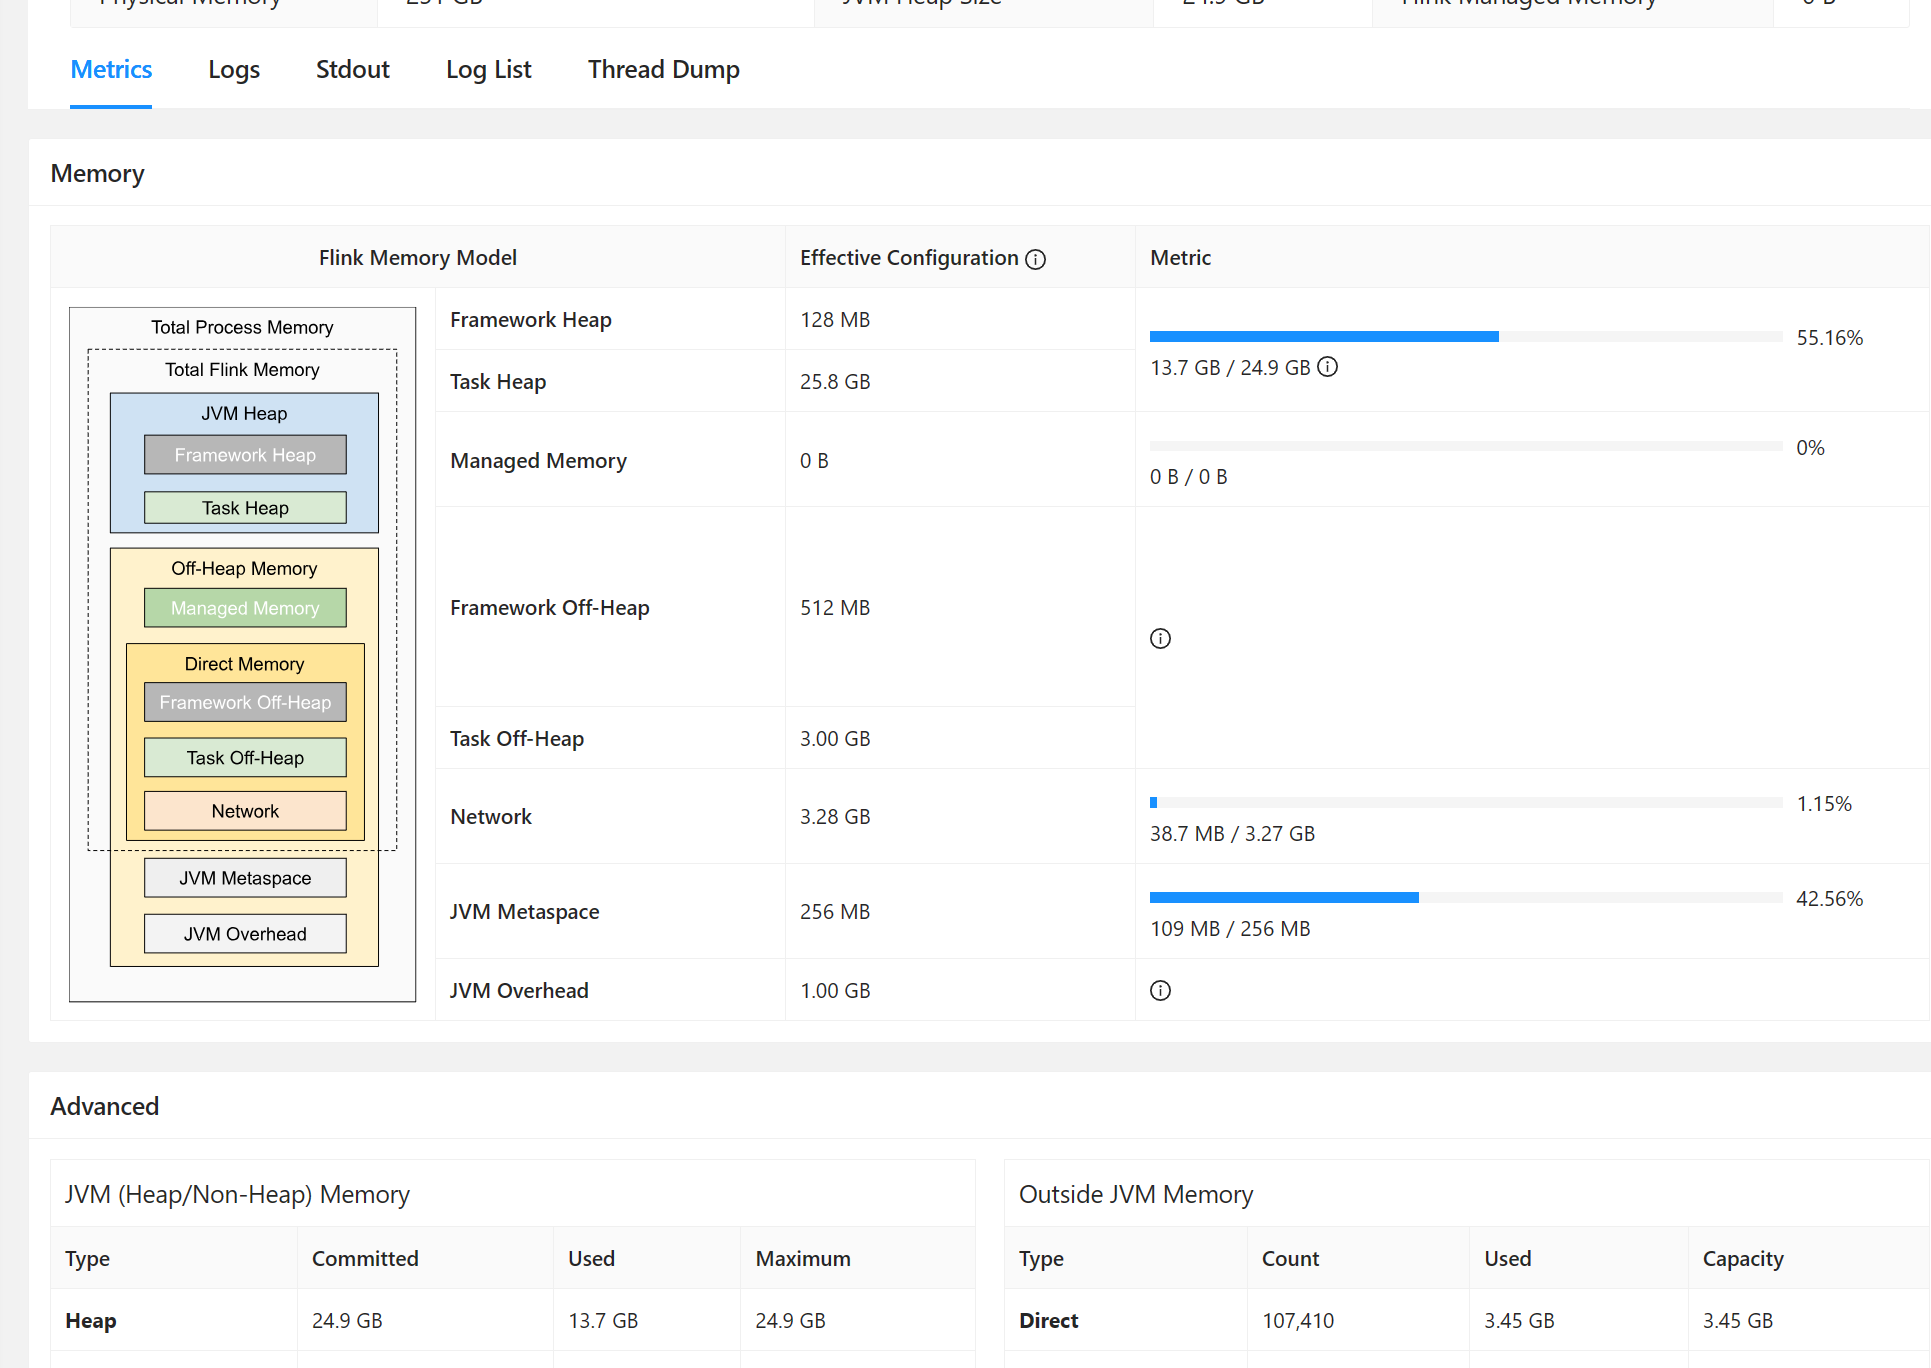This screenshot has width=1931, height=1368.
Task: Click the Flink Memory Model column header
Action: click(418, 257)
